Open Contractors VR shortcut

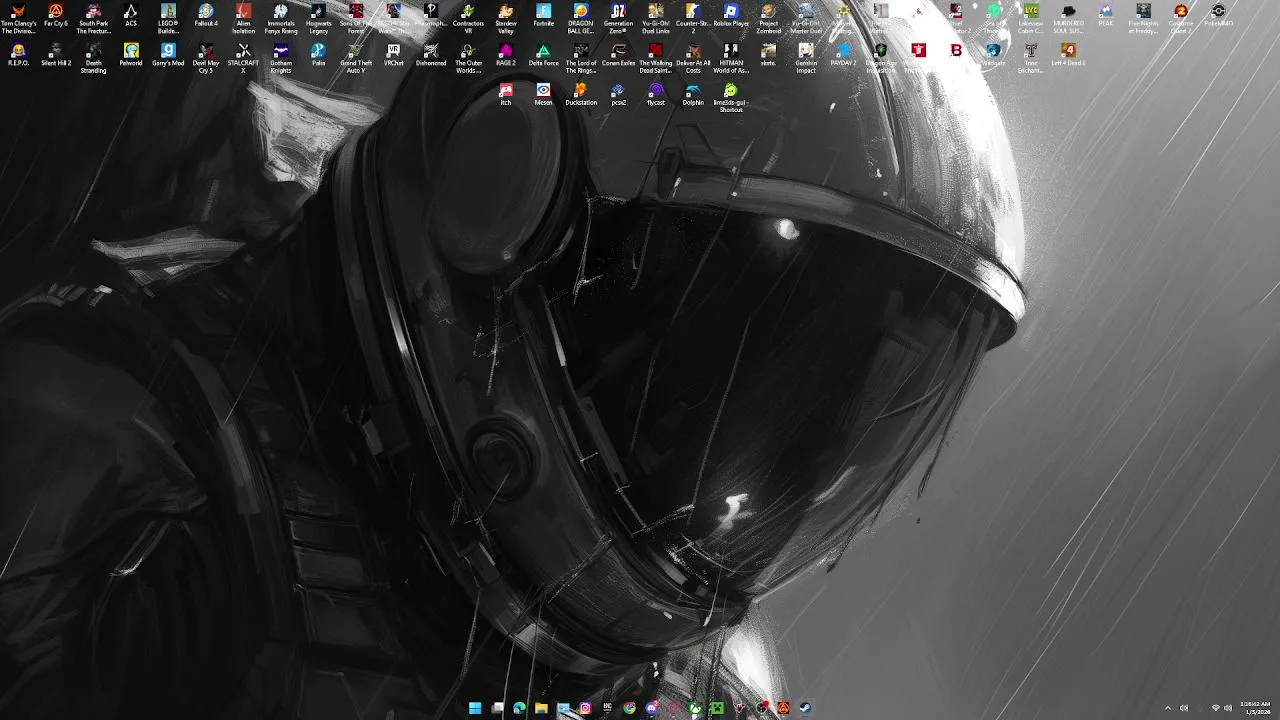468,18
